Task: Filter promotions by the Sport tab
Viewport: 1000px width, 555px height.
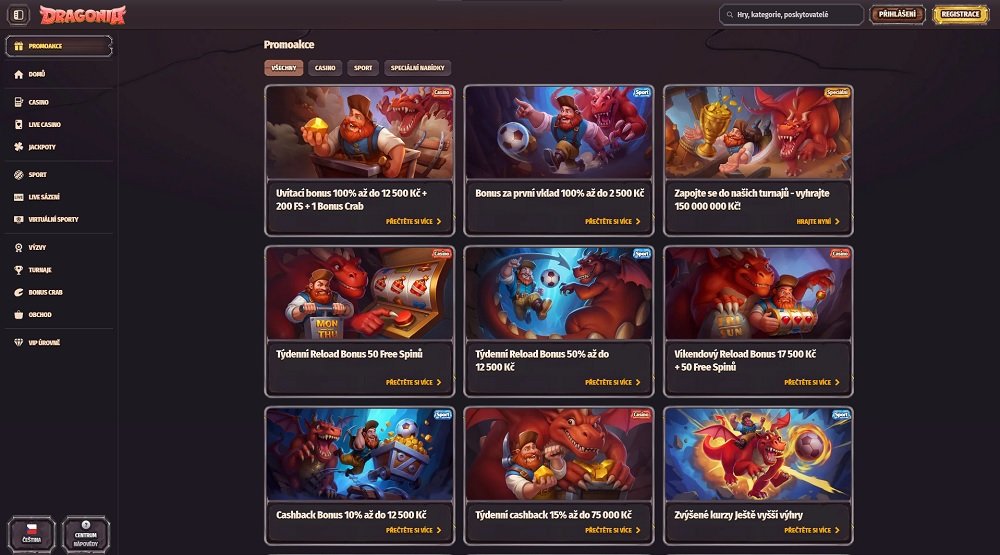Action: 363,68
